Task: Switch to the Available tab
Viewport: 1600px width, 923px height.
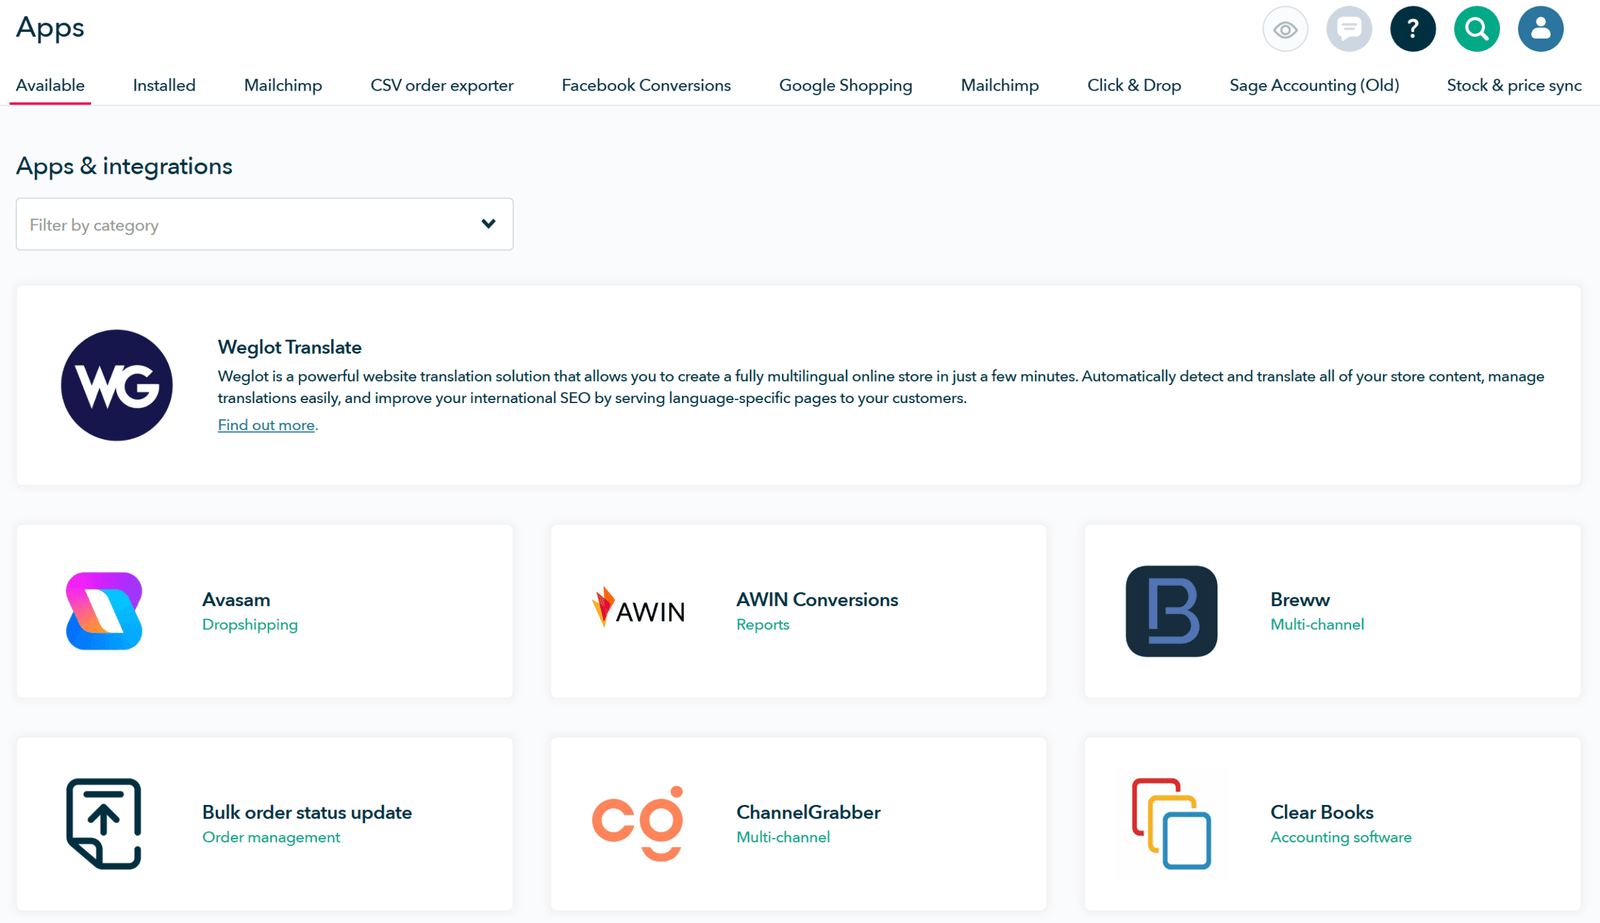Action: [50, 85]
